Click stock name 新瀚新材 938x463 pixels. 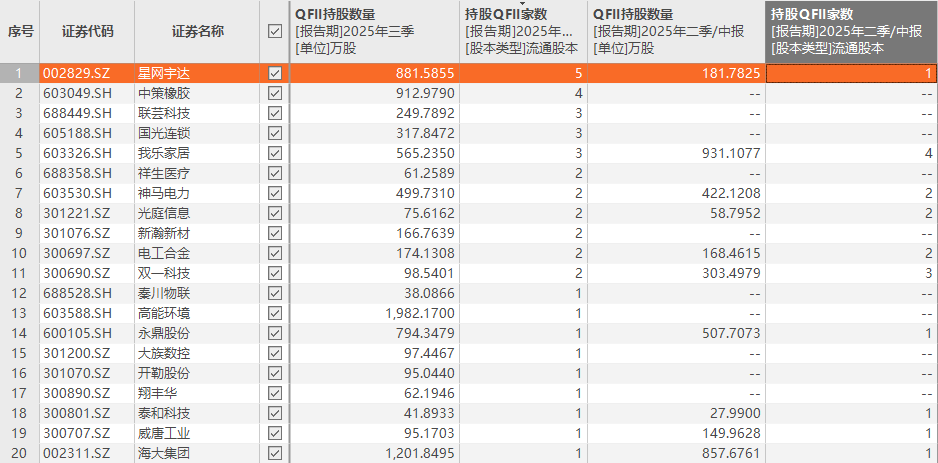164,233
